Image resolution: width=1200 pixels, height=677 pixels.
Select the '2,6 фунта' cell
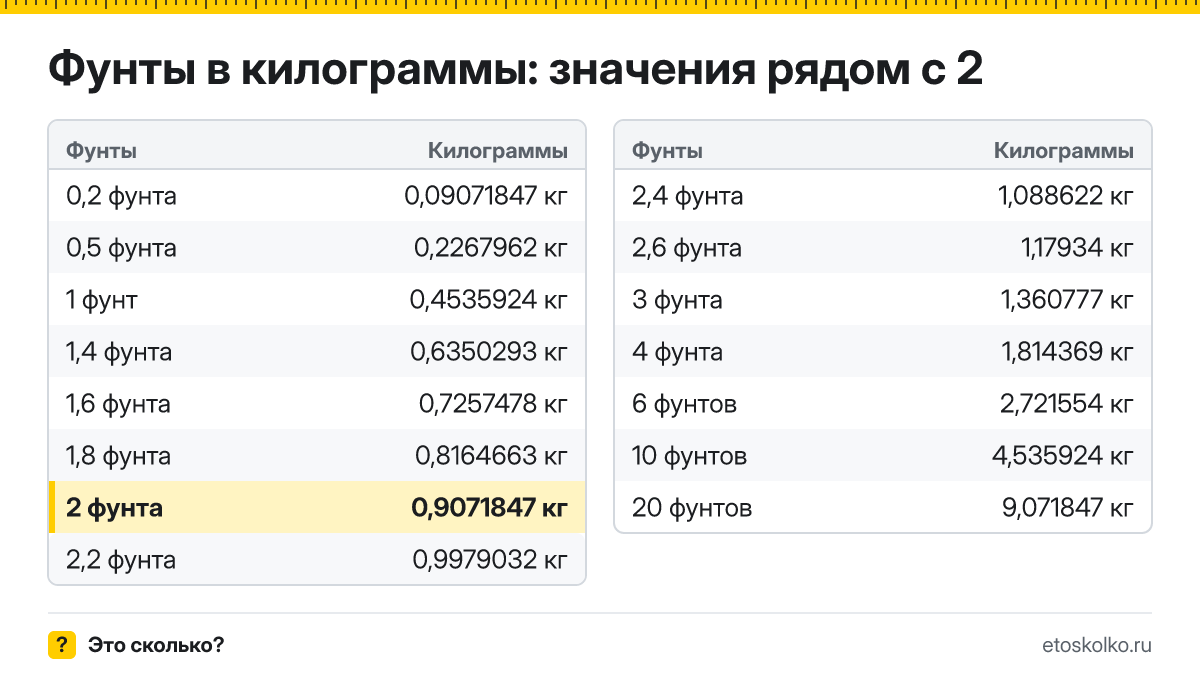click(687, 248)
